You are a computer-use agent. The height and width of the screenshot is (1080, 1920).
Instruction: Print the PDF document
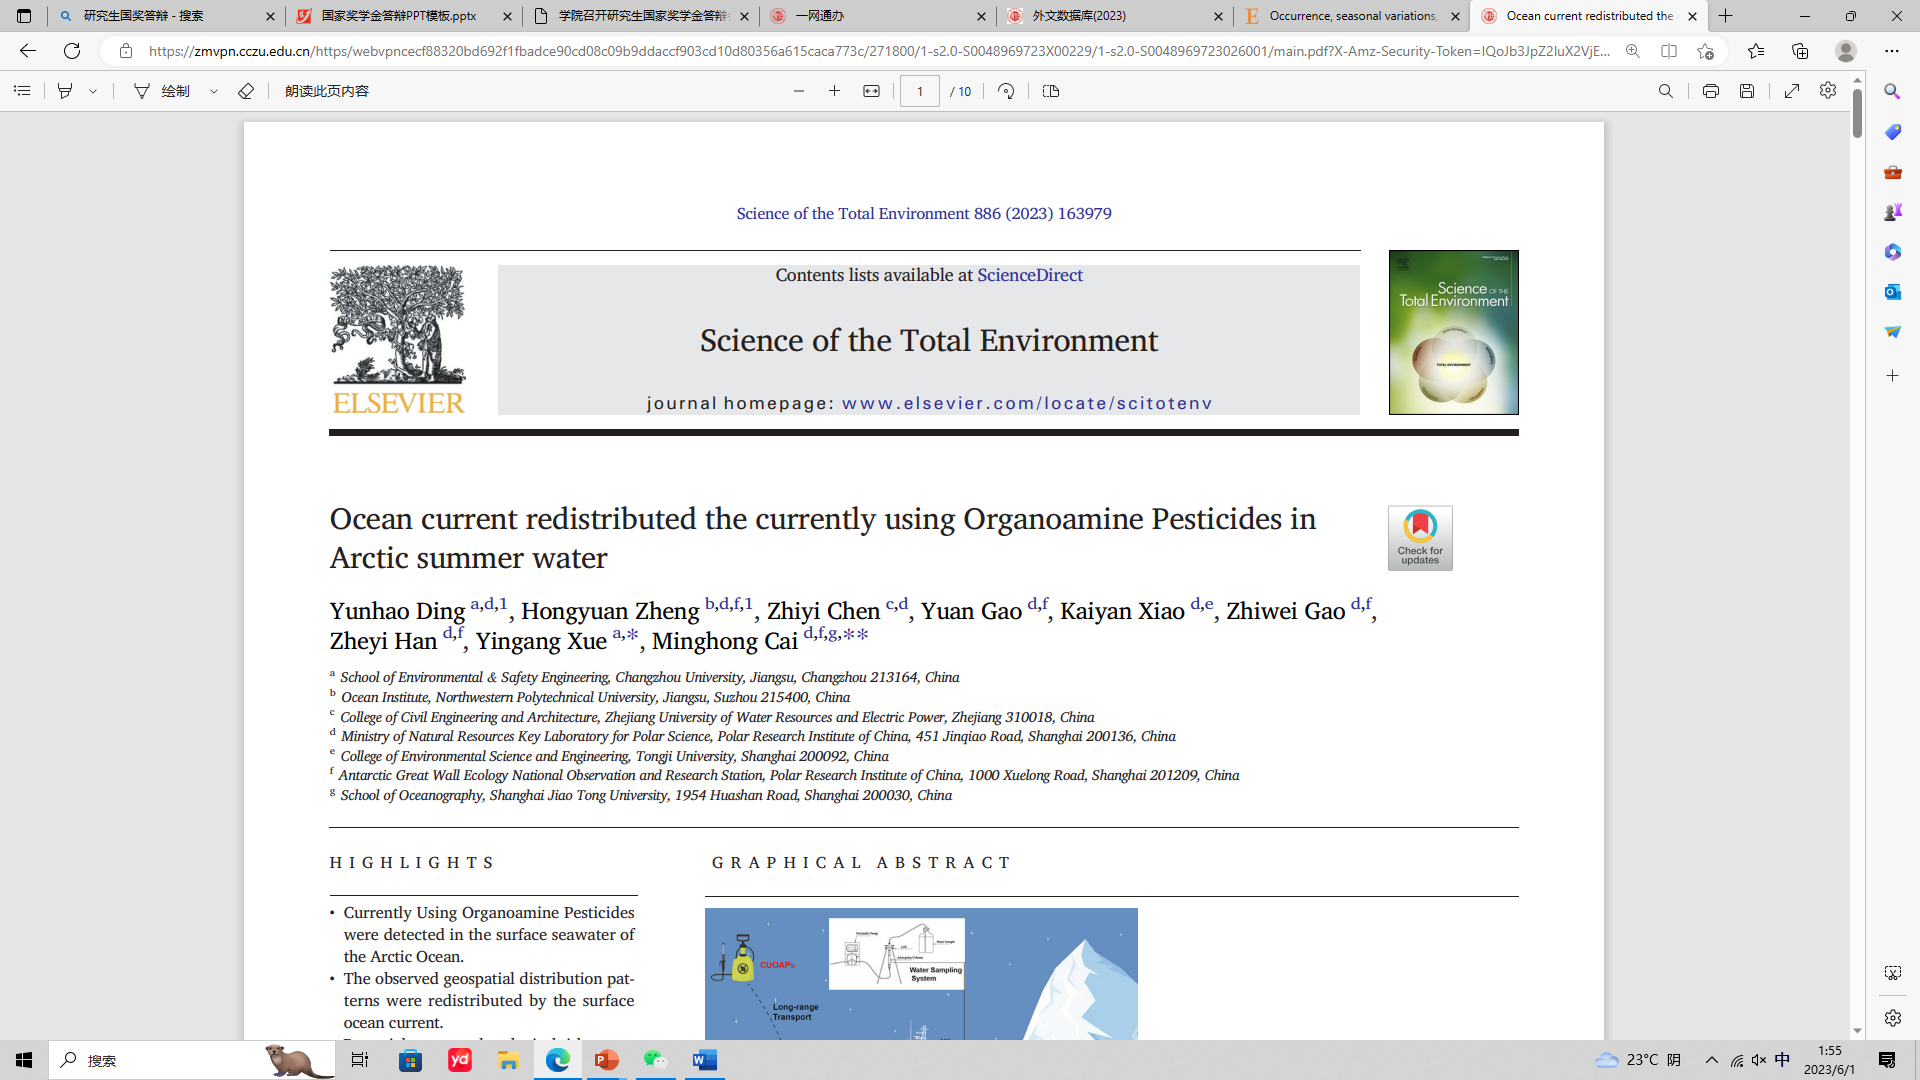coord(1710,91)
